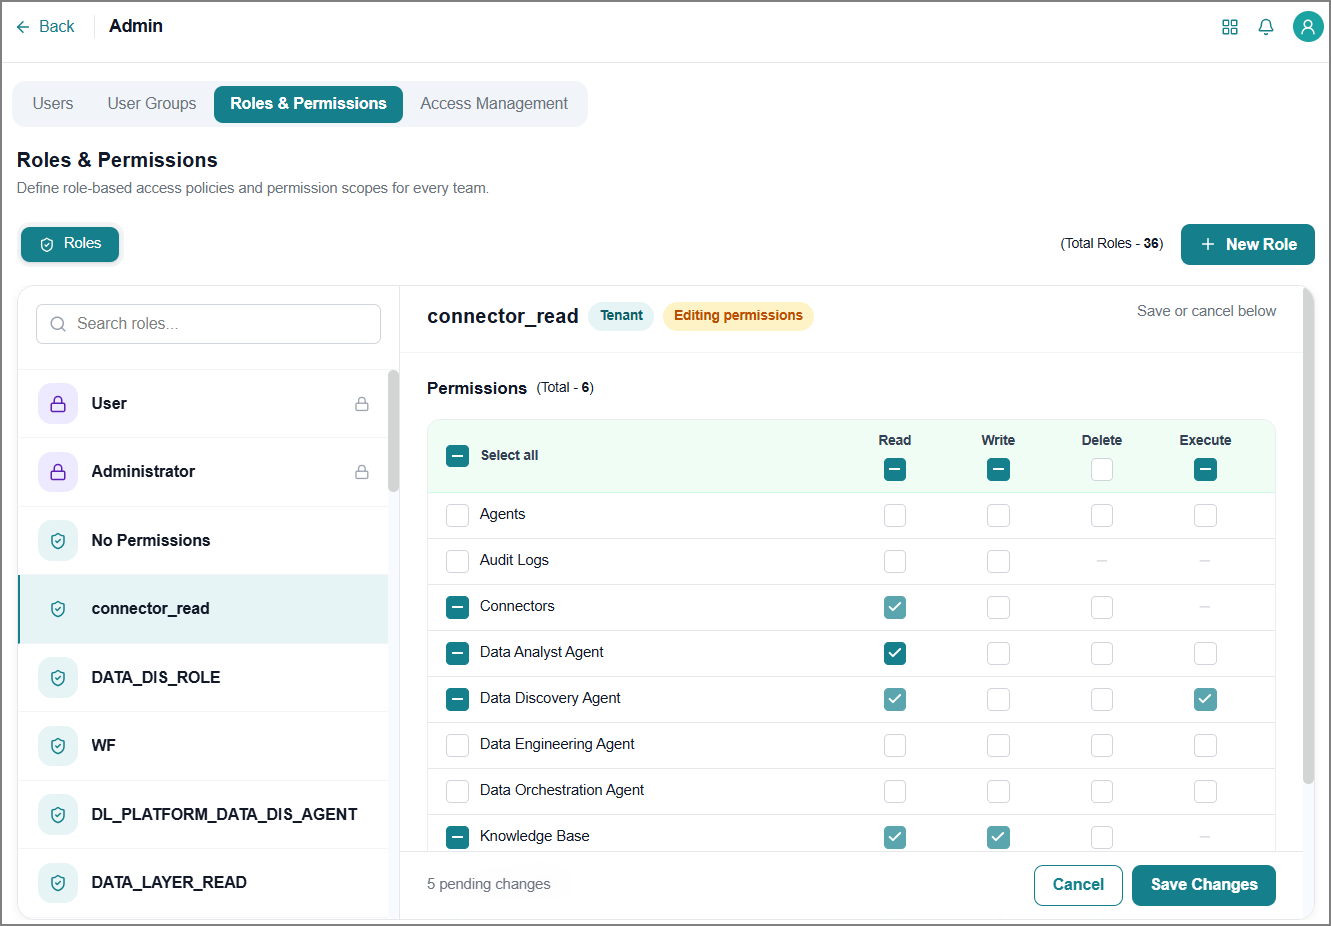
Task: Uncheck Write for Knowledge Base
Action: click(998, 837)
